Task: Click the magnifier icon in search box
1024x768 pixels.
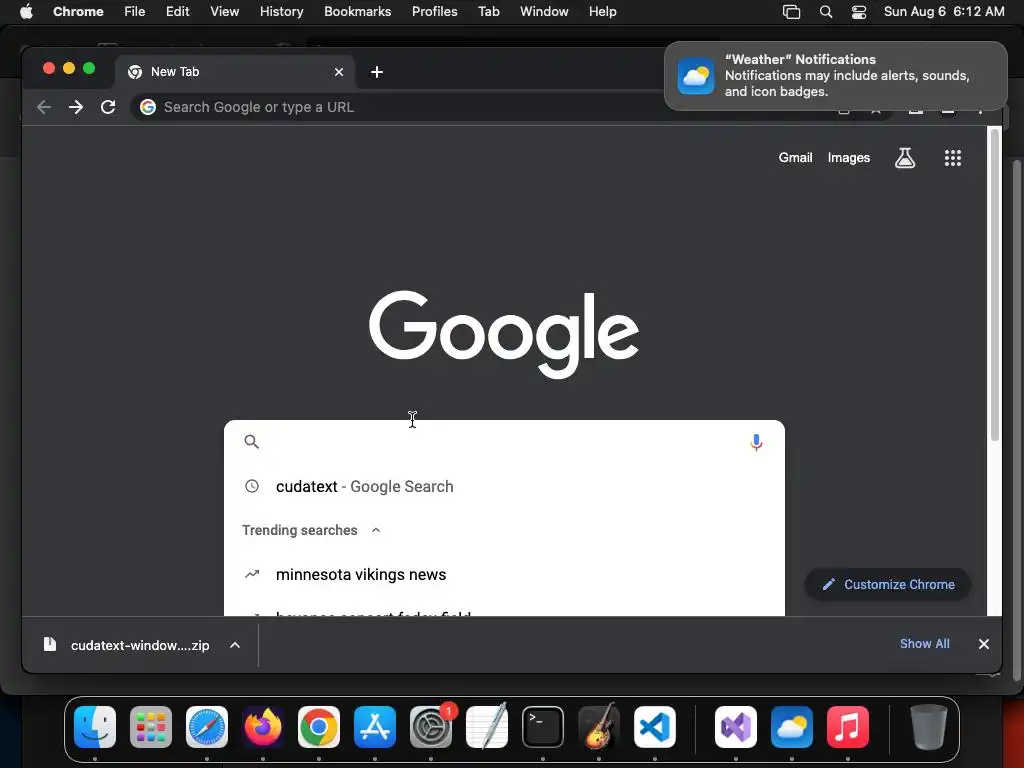Action: [x=251, y=441]
